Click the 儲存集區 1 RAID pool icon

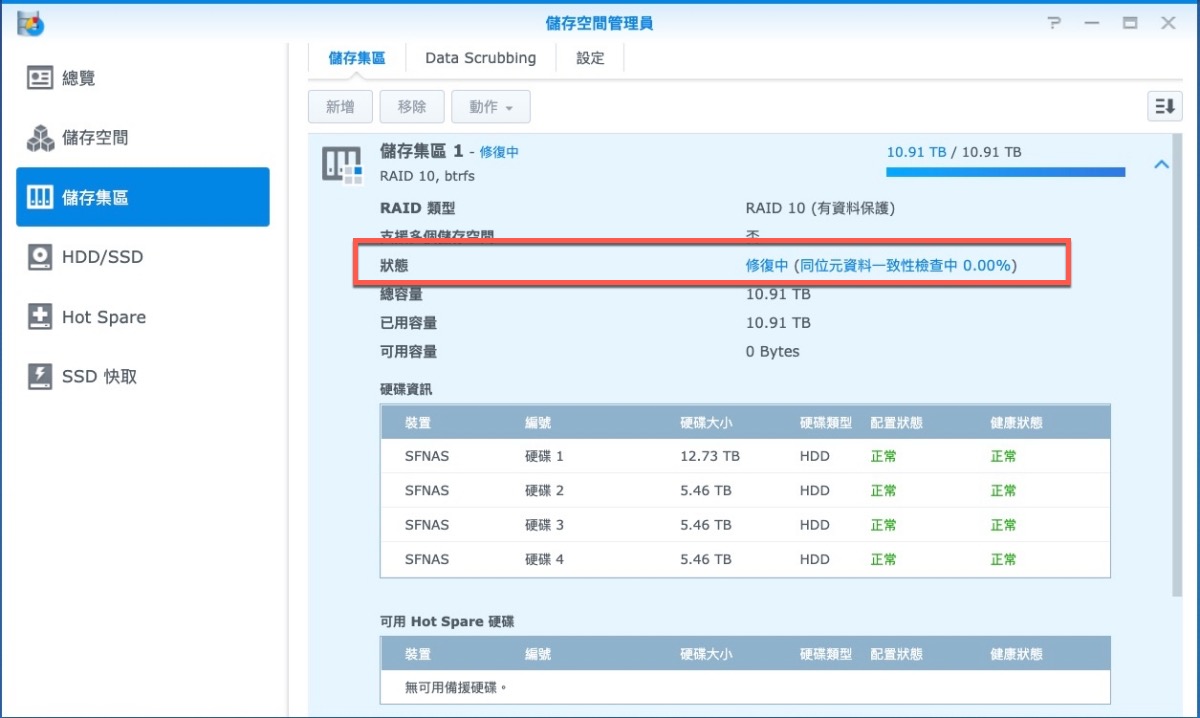[341, 164]
